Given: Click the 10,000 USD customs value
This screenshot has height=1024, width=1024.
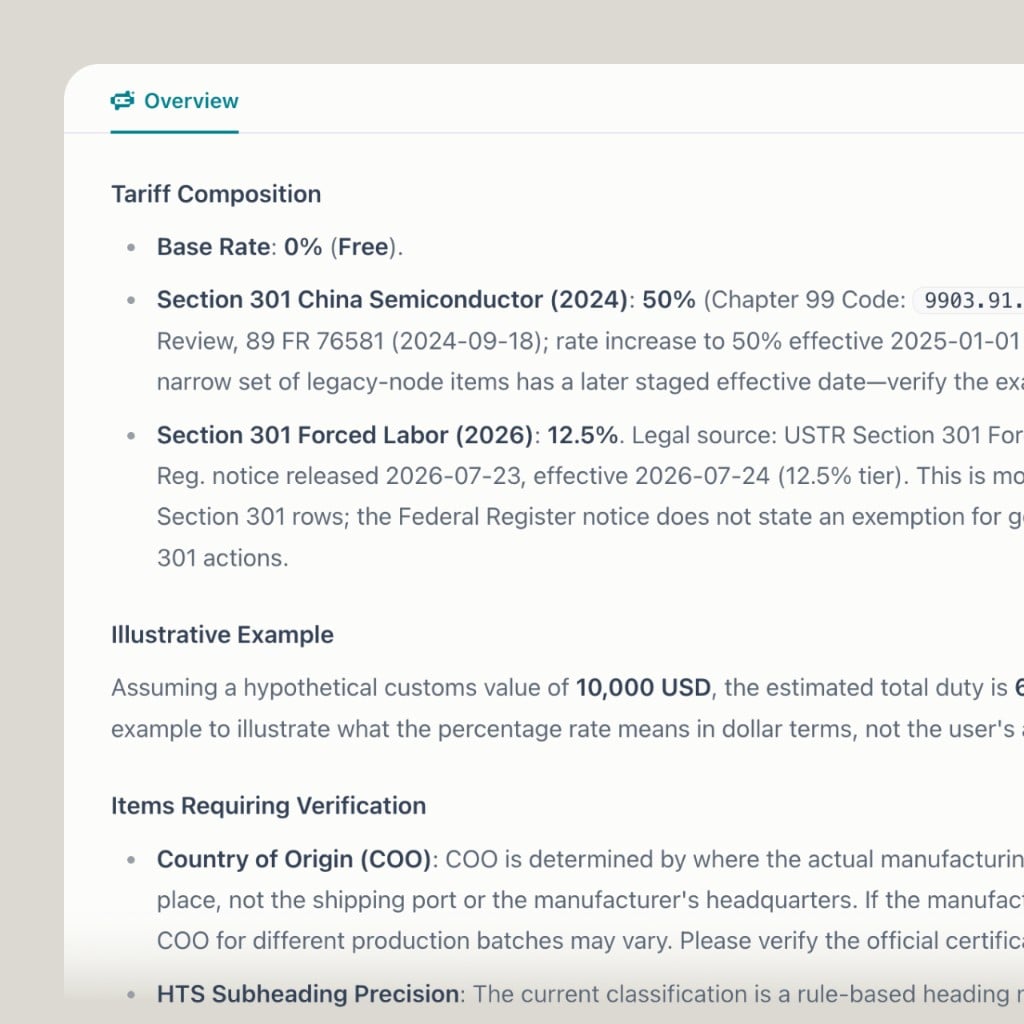Looking at the screenshot, I should pos(643,688).
